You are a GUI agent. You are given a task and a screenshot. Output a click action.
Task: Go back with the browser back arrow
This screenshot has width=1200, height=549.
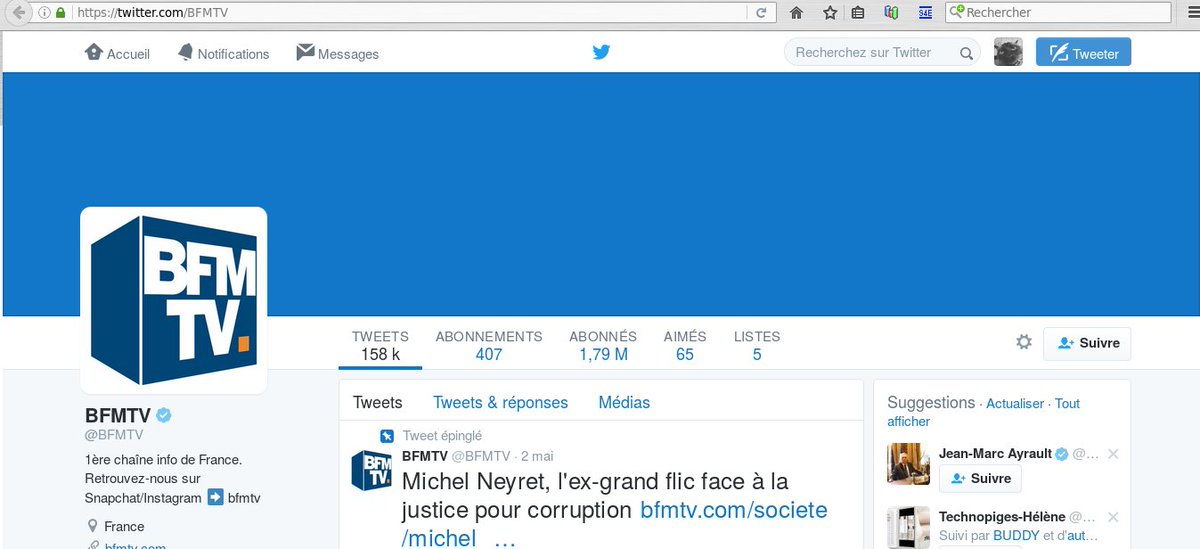pyautogui.click(x=18, y=13)
